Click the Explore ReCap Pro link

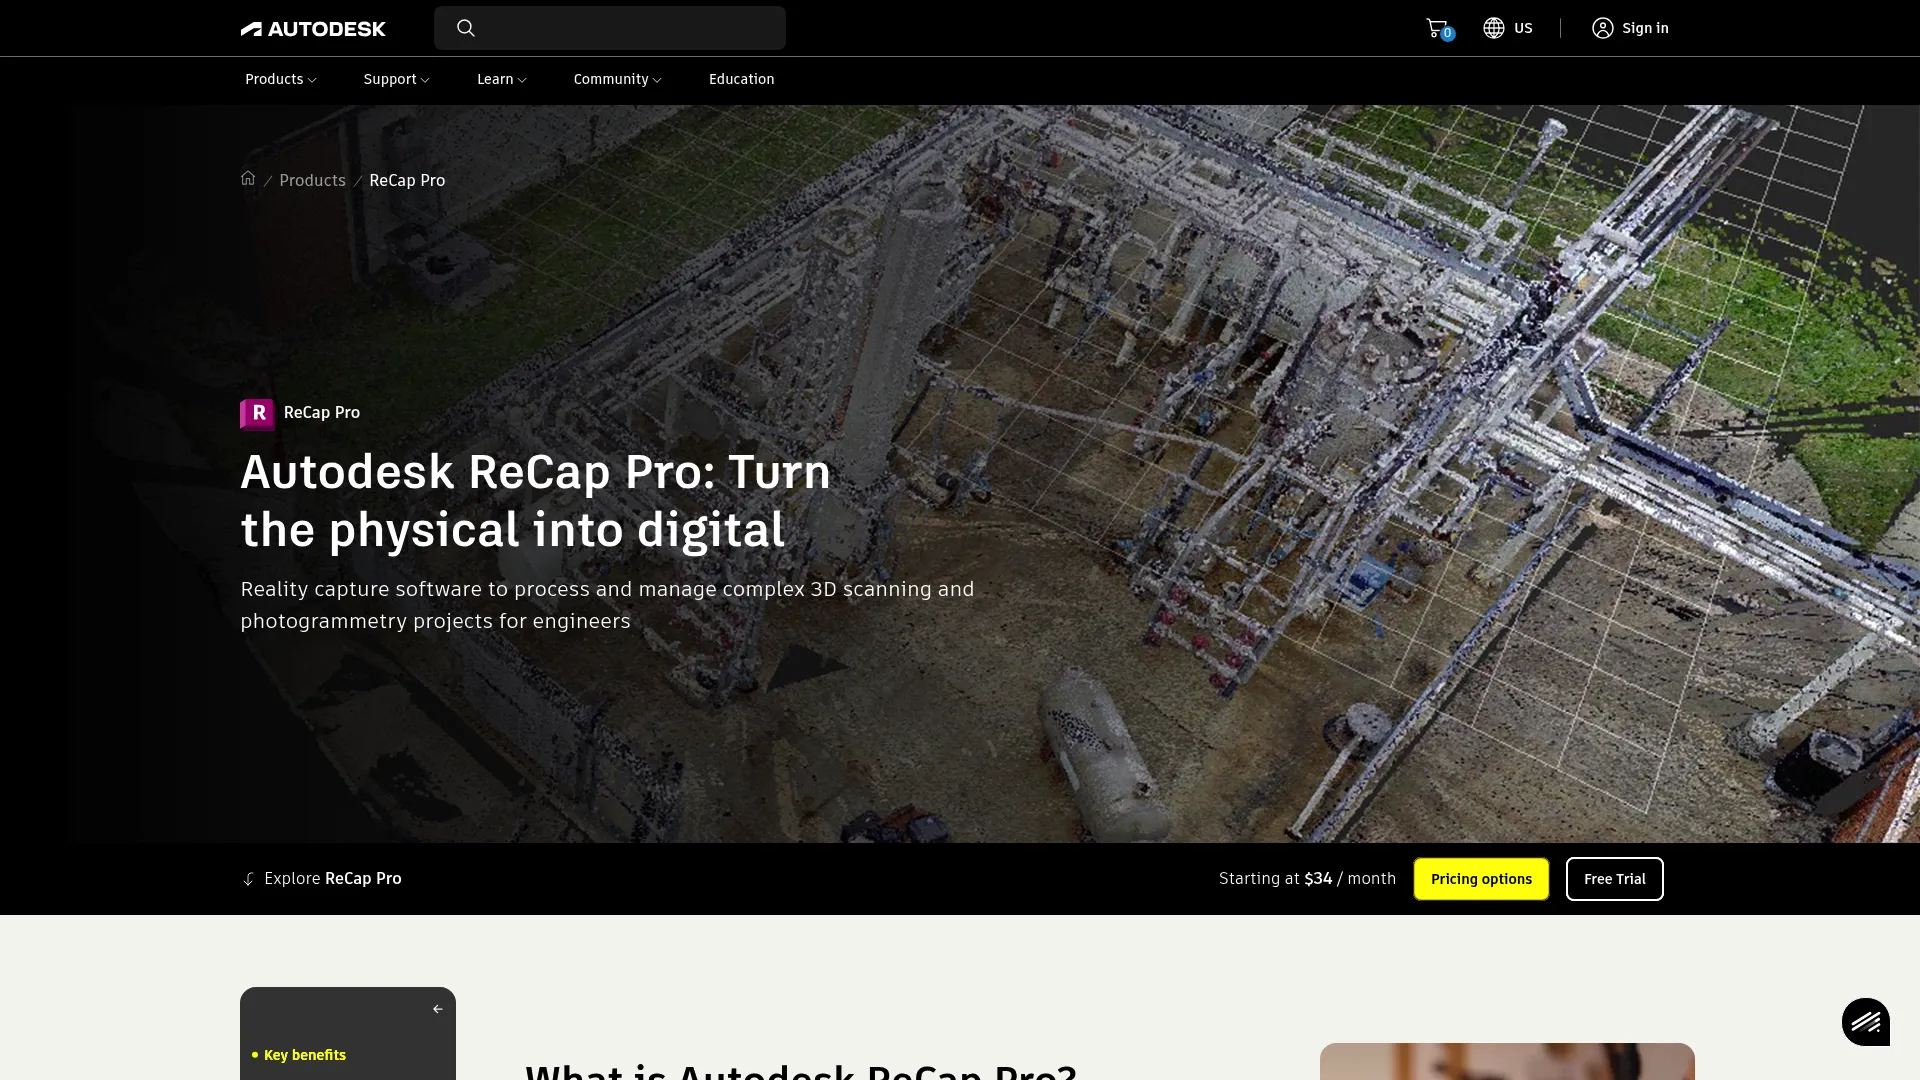(x=333, y=878)
